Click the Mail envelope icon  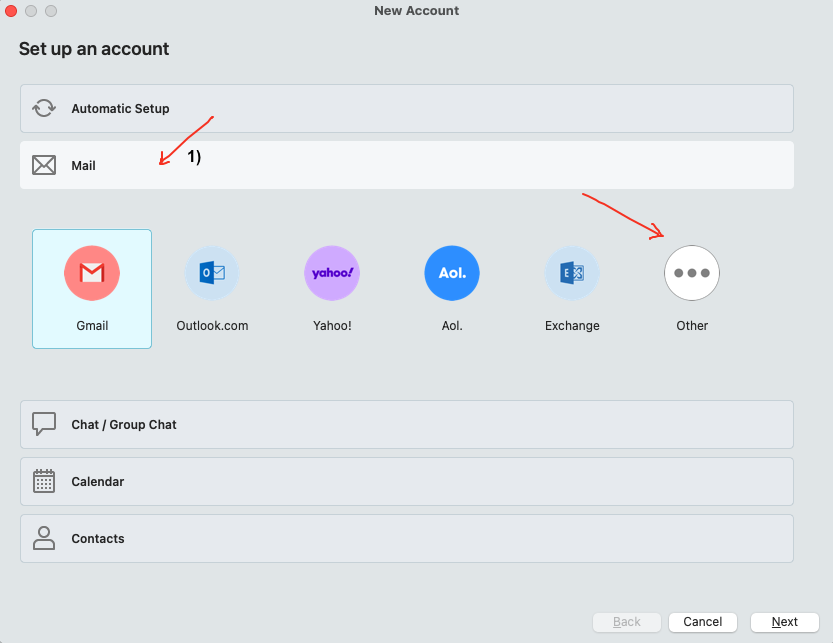pos(44,165)
